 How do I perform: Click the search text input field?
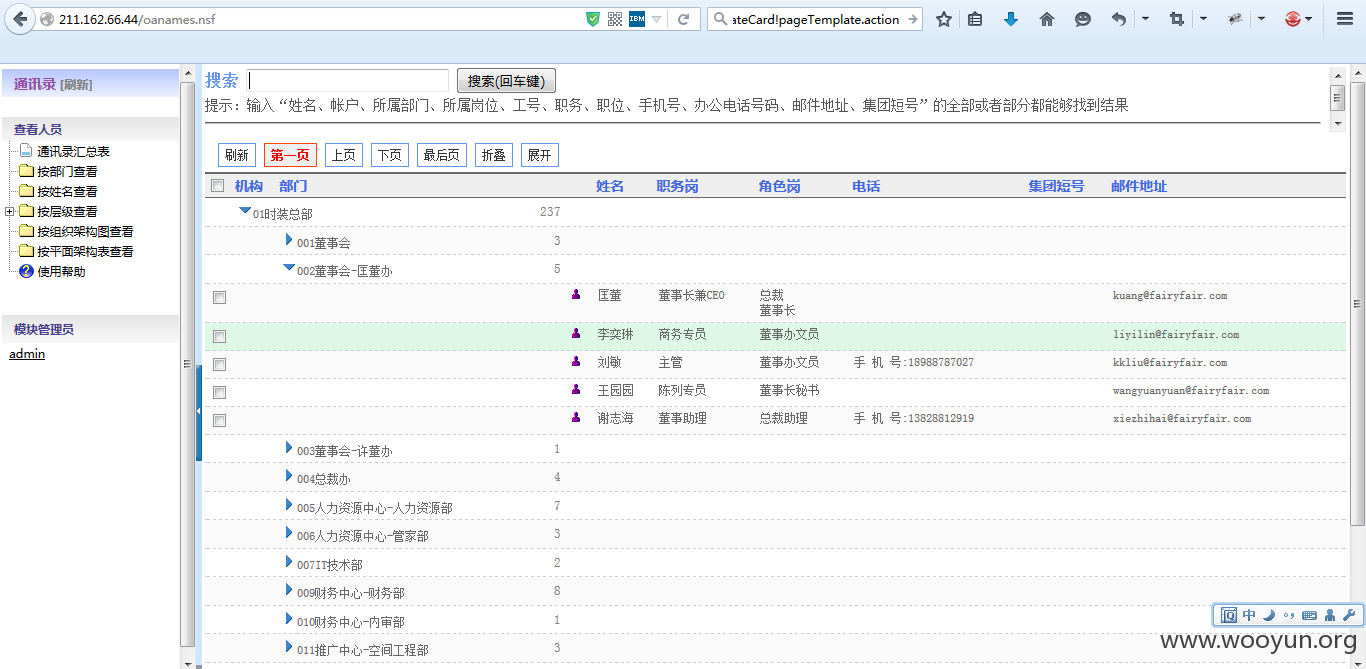348,81
